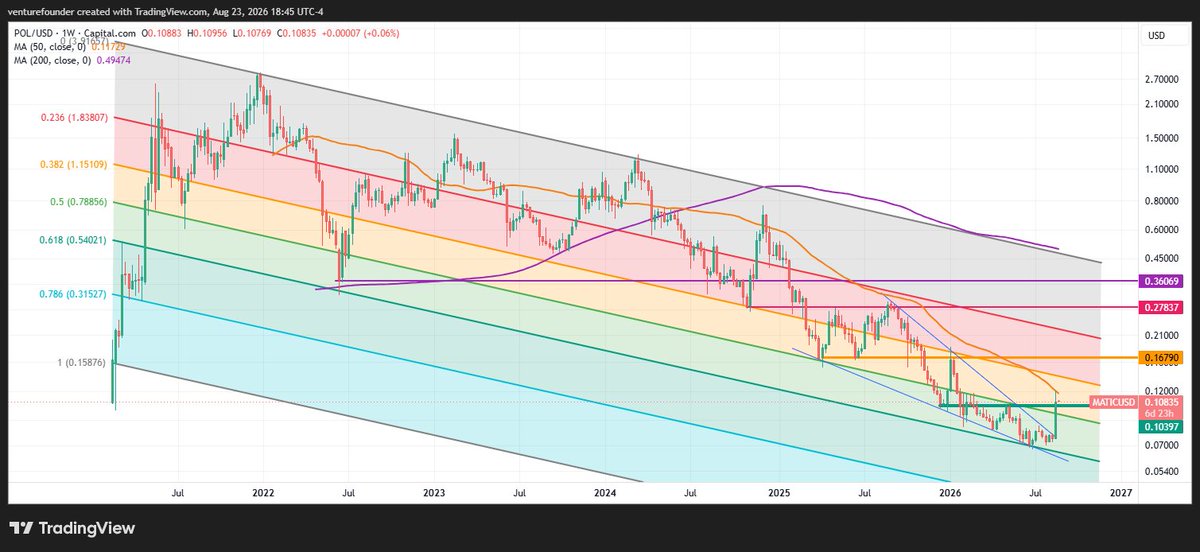
Task: Click the current price label 0.10835
Action: tap(1163, 402)
